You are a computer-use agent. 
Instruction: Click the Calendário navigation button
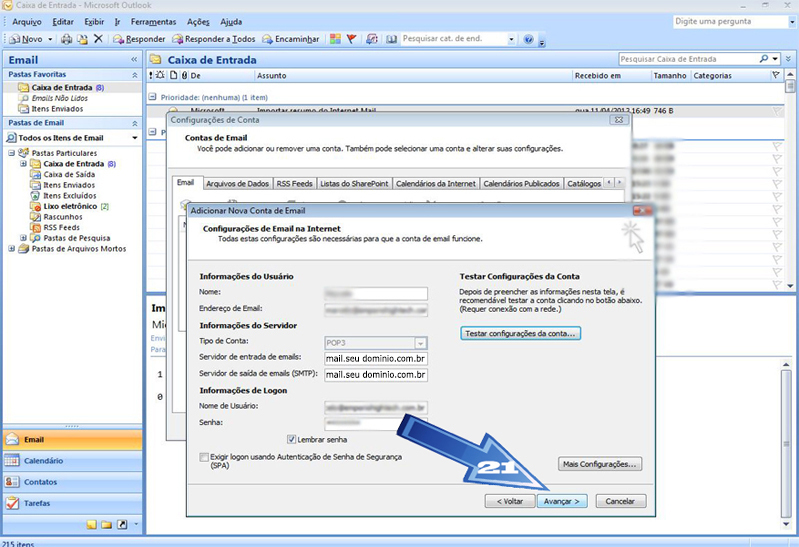72,461
